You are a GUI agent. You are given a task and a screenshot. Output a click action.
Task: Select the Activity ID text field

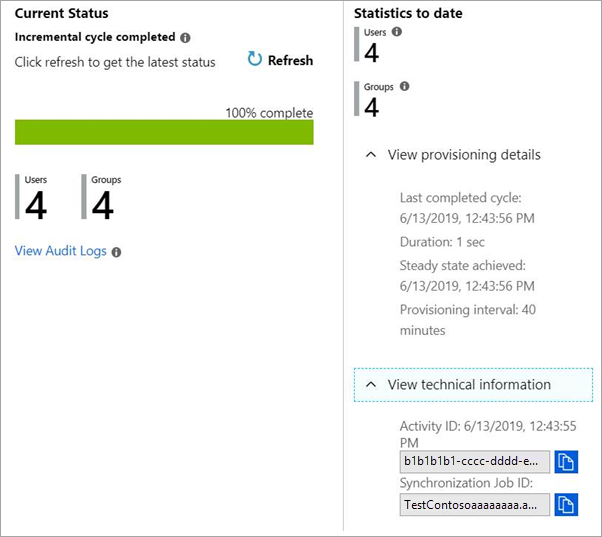point(474,461)
